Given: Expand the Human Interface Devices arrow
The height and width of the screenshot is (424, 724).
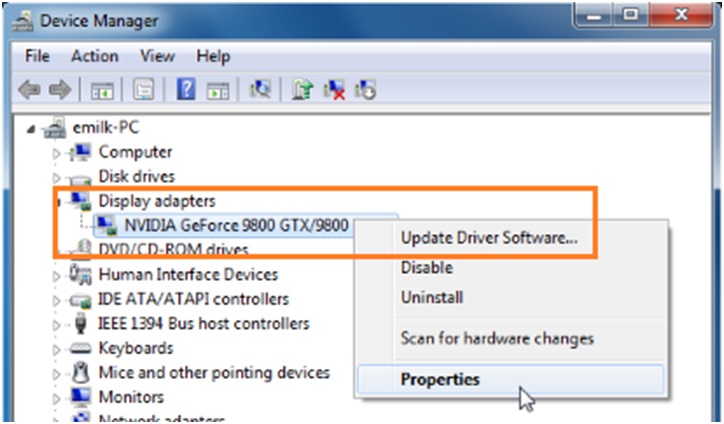Looking at the screenshot, I should 56,276.
